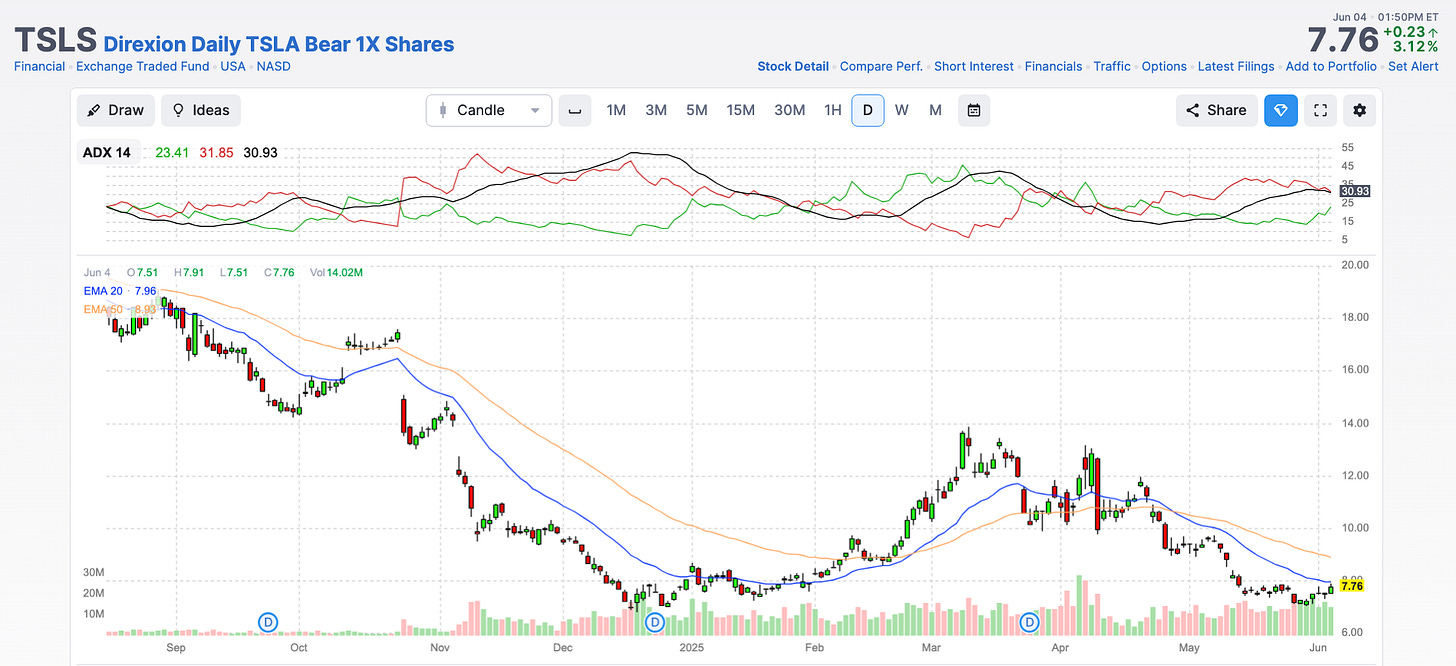Open the USA country link
Viewport: 1456px width, 666px height.
click(x=233, y=66)
